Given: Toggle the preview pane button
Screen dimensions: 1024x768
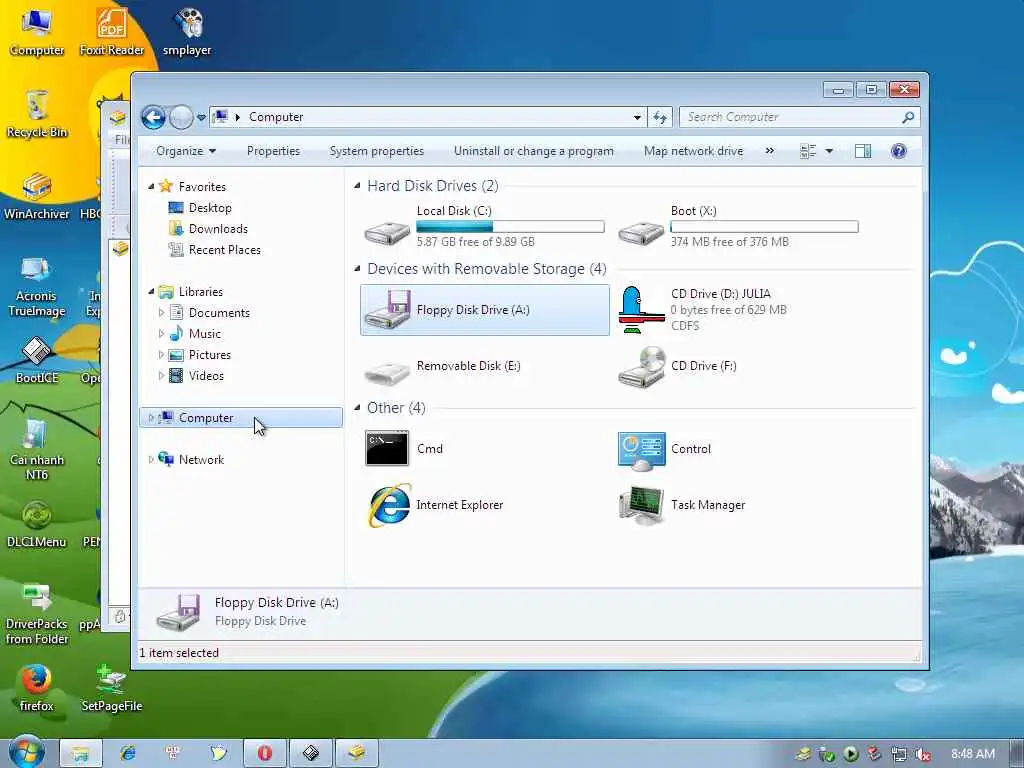Looking at the screenshot, I should (x=863, y=151).
